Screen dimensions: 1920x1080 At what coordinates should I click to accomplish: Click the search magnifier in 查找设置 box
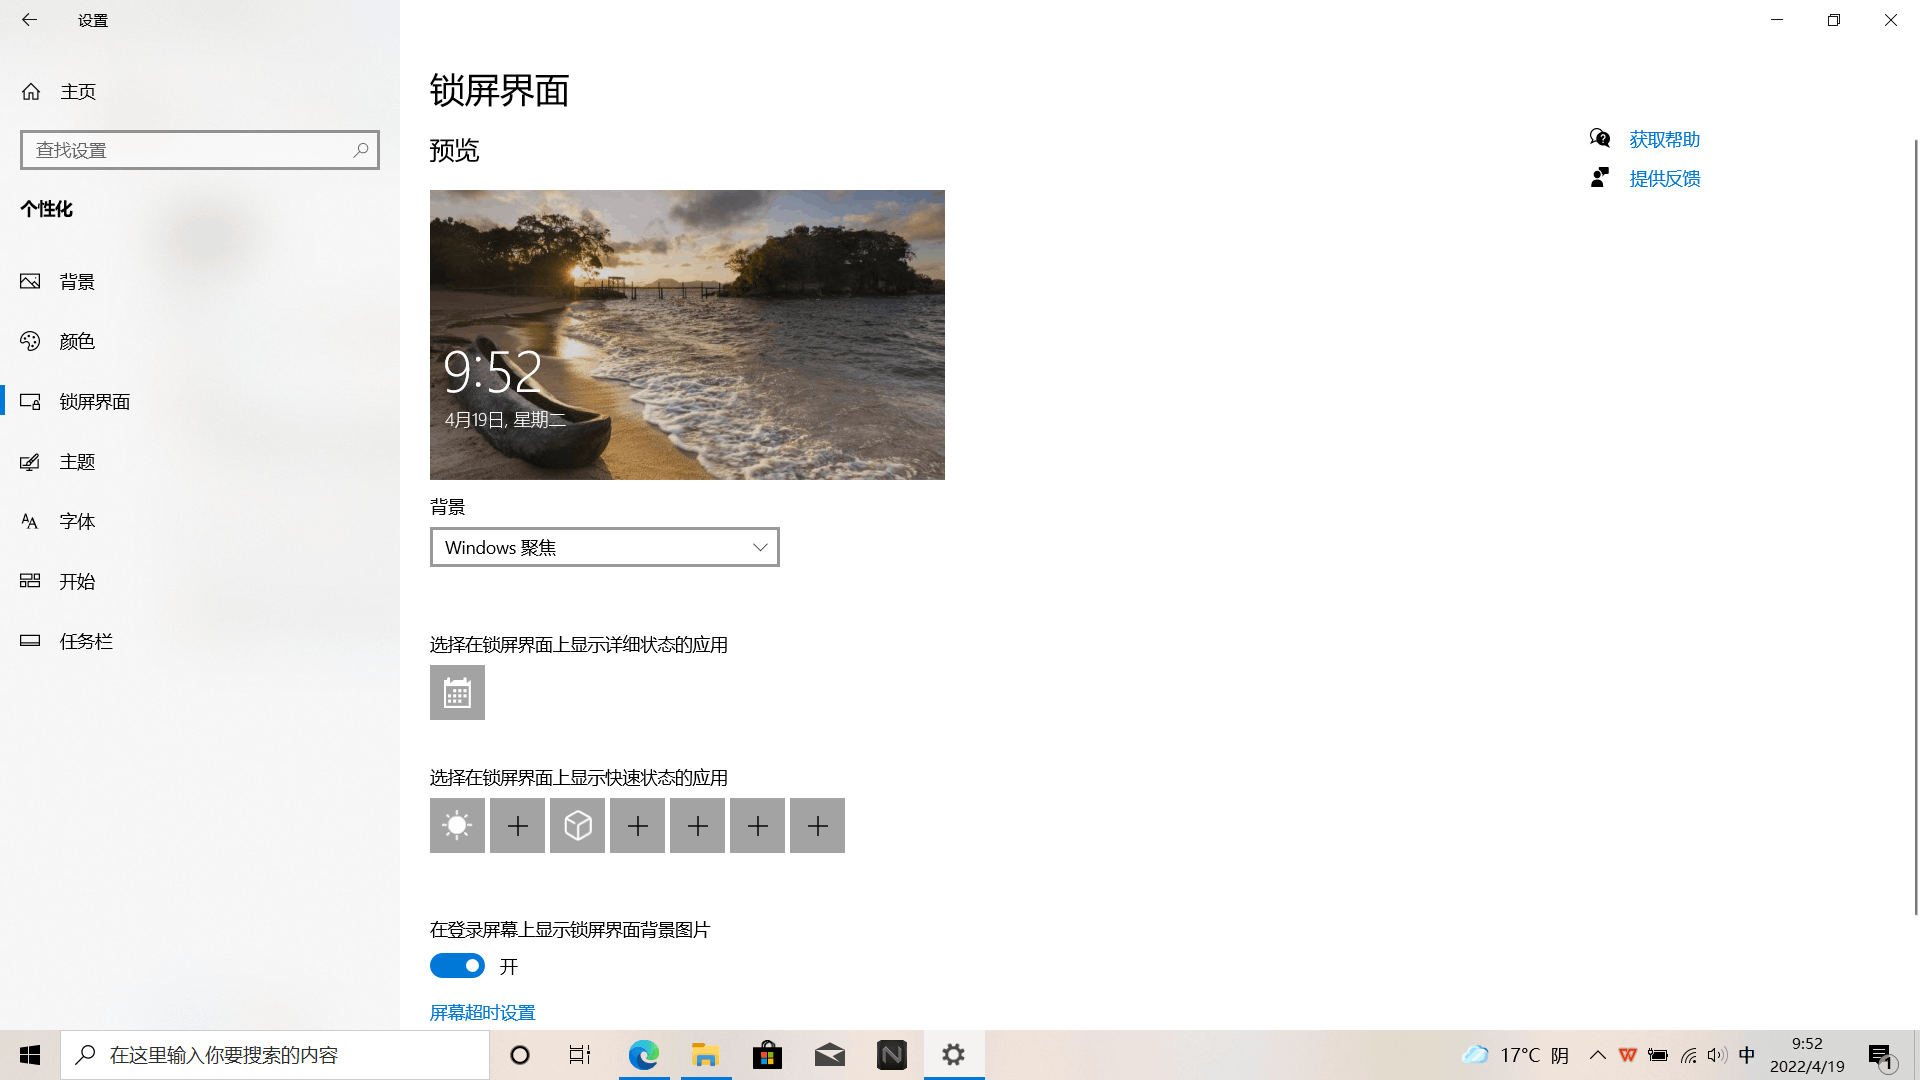pyautogui.click(x=361, y=150)
